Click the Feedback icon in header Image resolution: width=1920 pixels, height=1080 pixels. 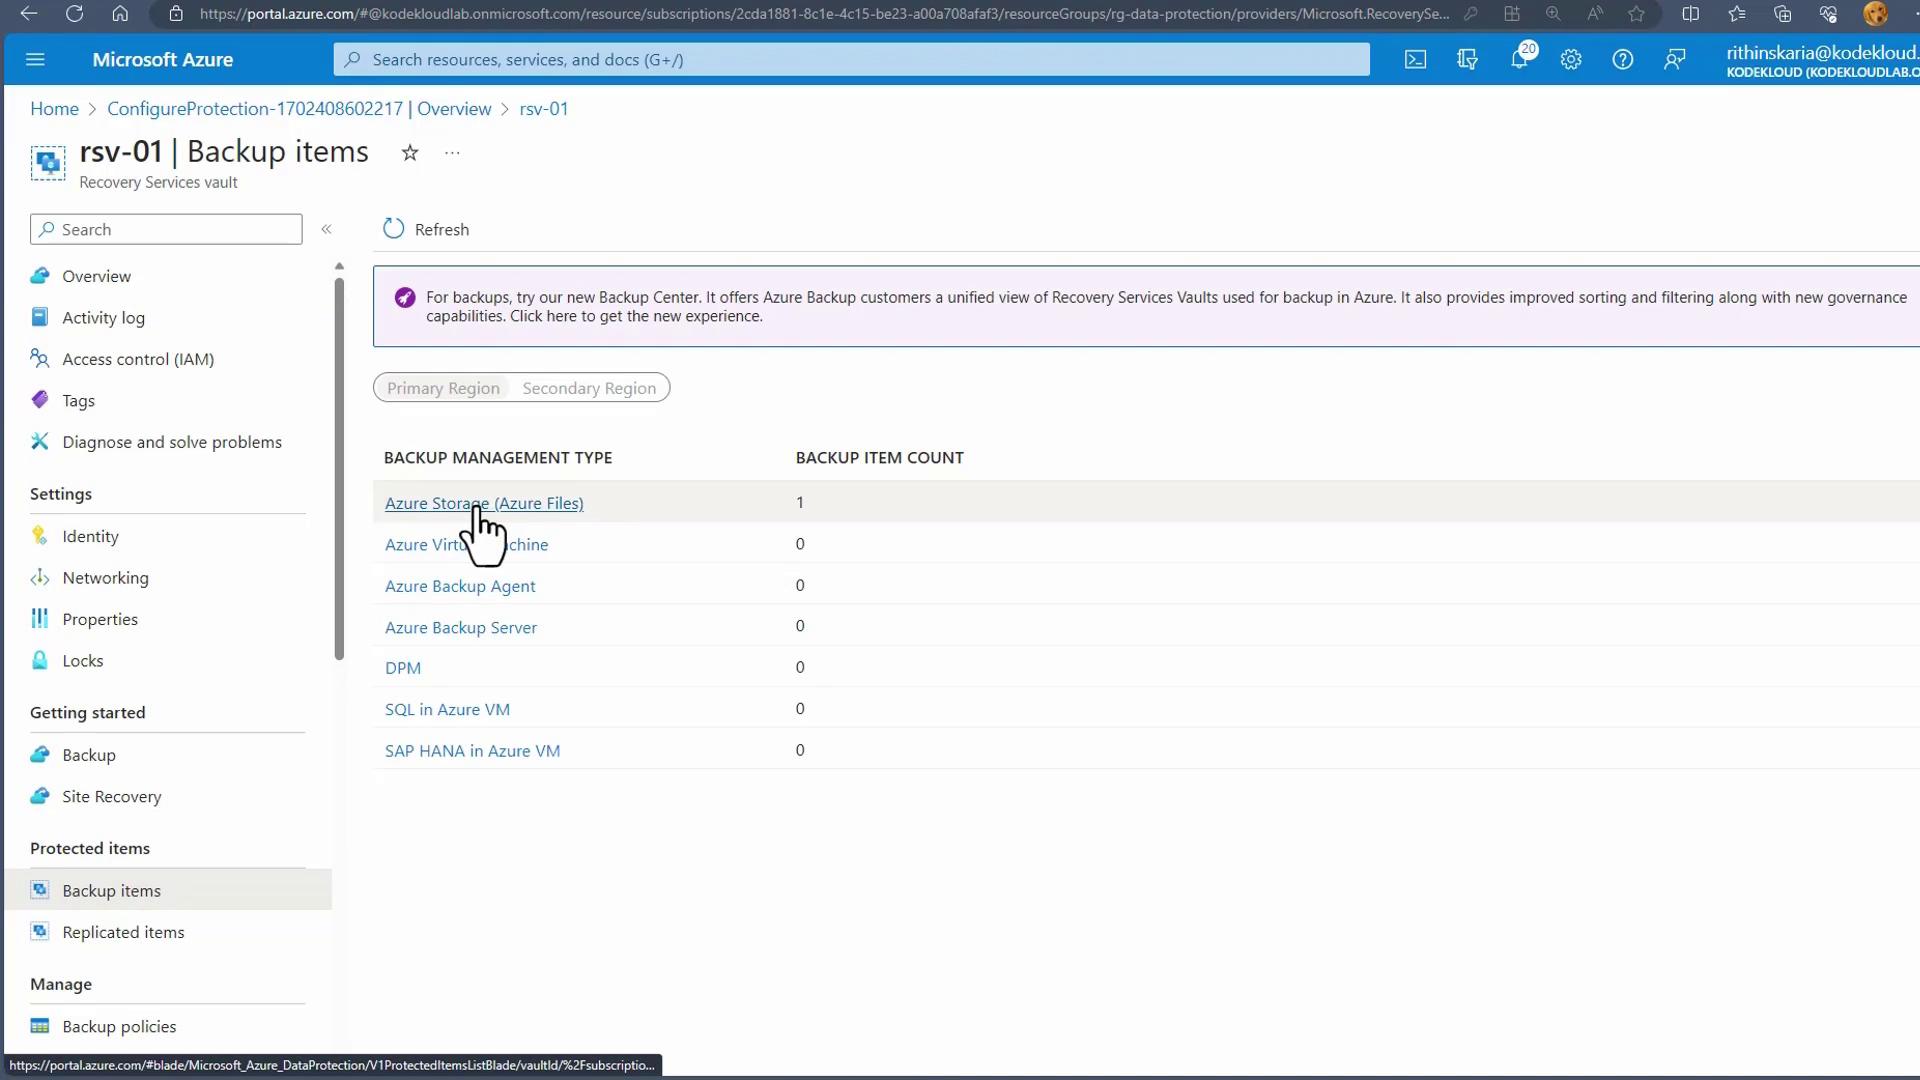coord(1675,60)
